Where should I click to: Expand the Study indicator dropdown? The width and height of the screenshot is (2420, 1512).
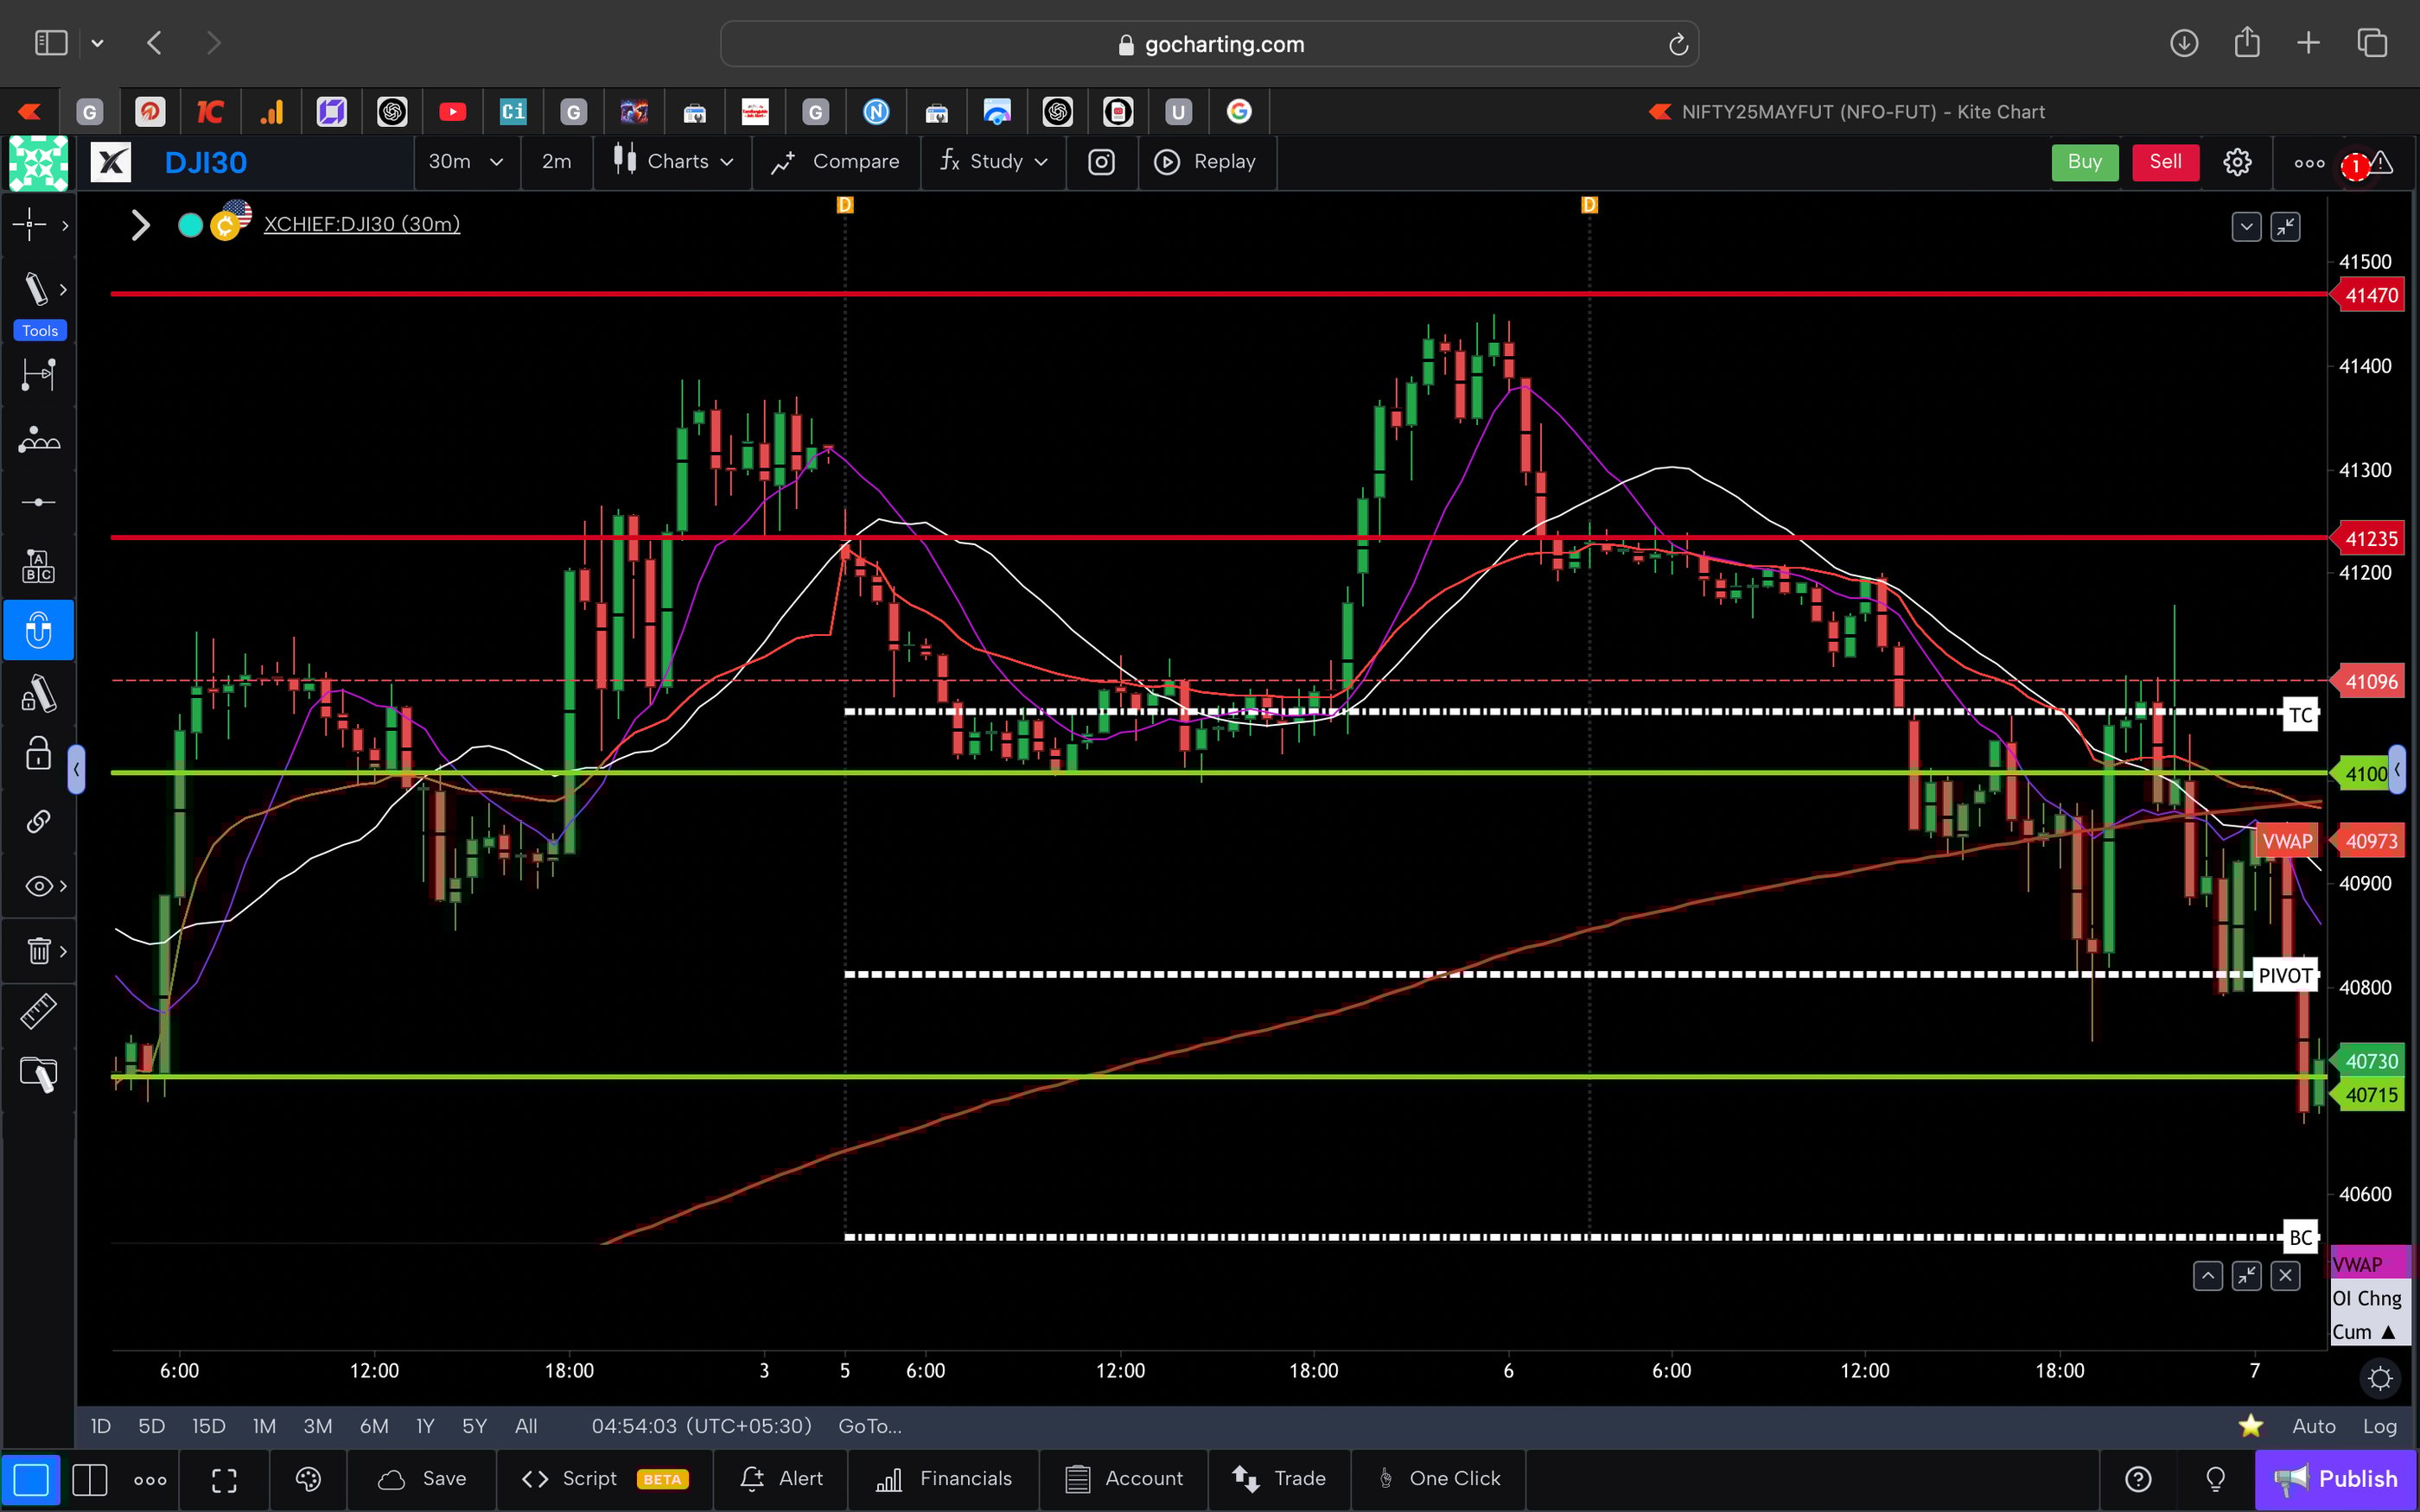point(993,162)
